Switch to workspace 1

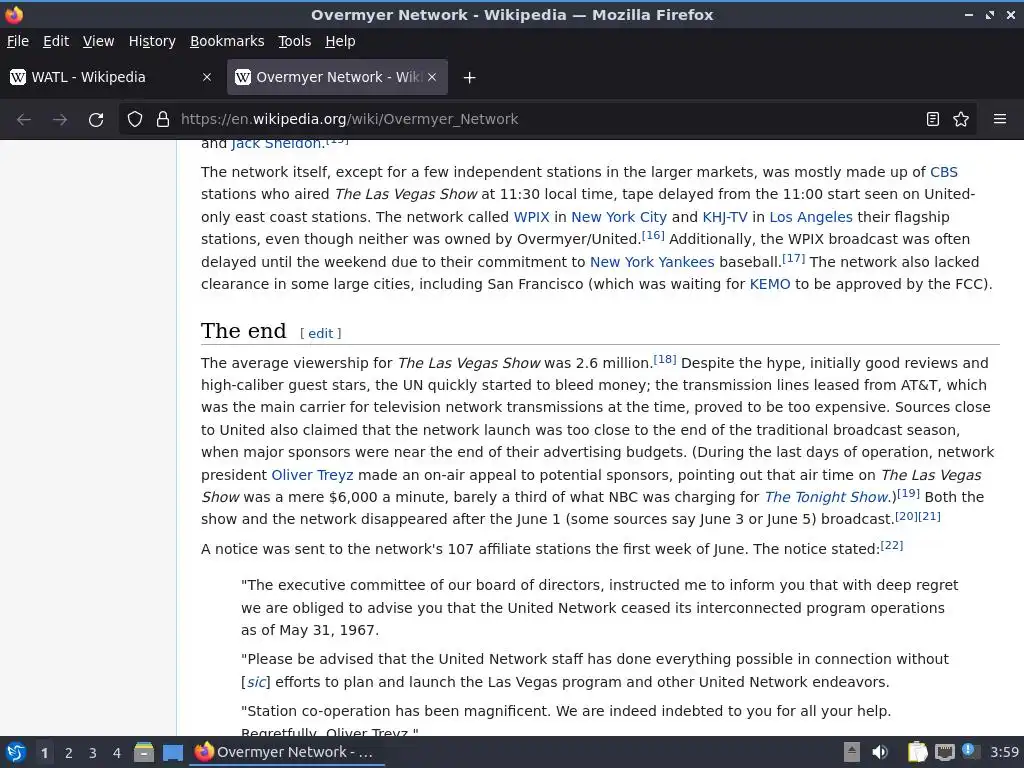pyautogui.click(x=44, y=753)
